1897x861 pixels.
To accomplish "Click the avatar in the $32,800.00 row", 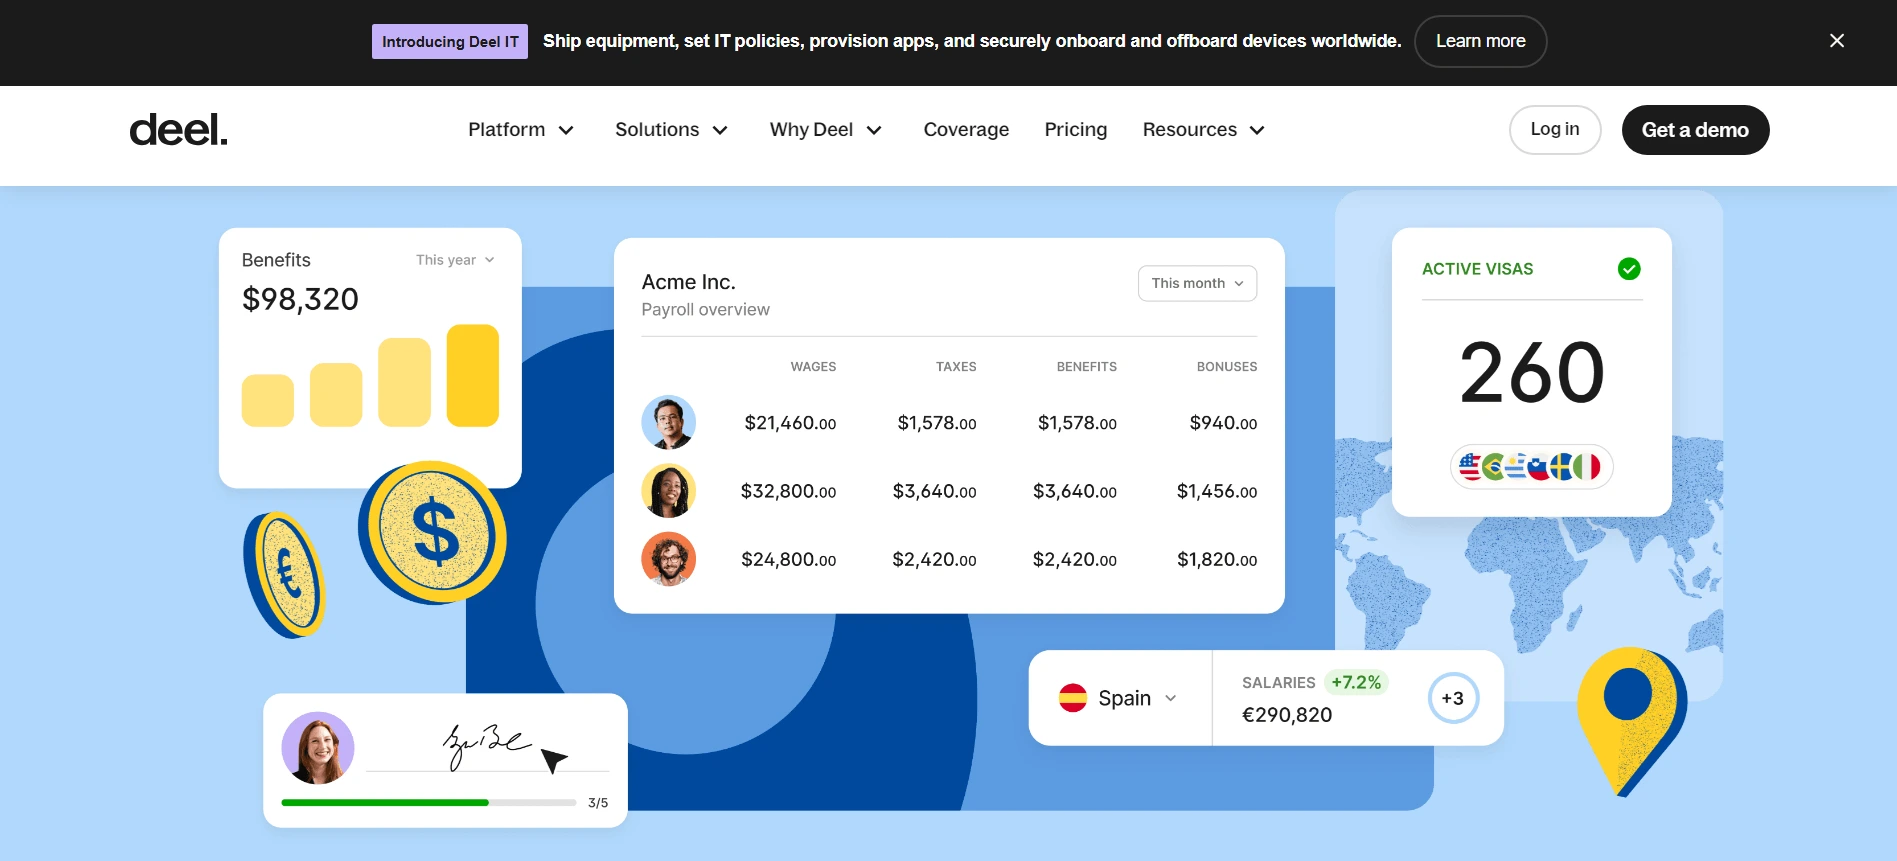I will pos(668,490).
